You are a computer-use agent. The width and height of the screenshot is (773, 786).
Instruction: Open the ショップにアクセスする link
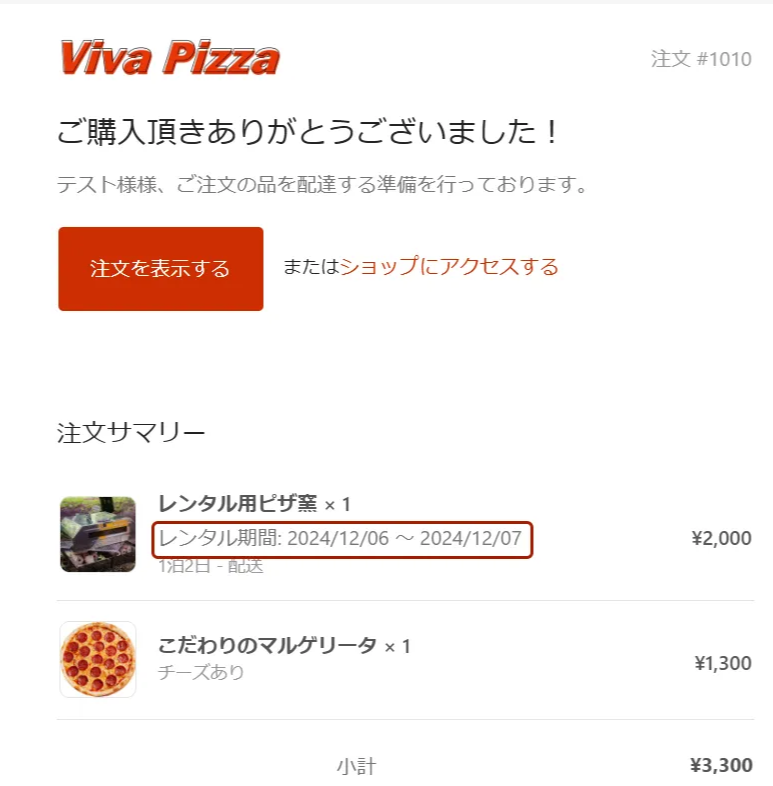point(449,267)
